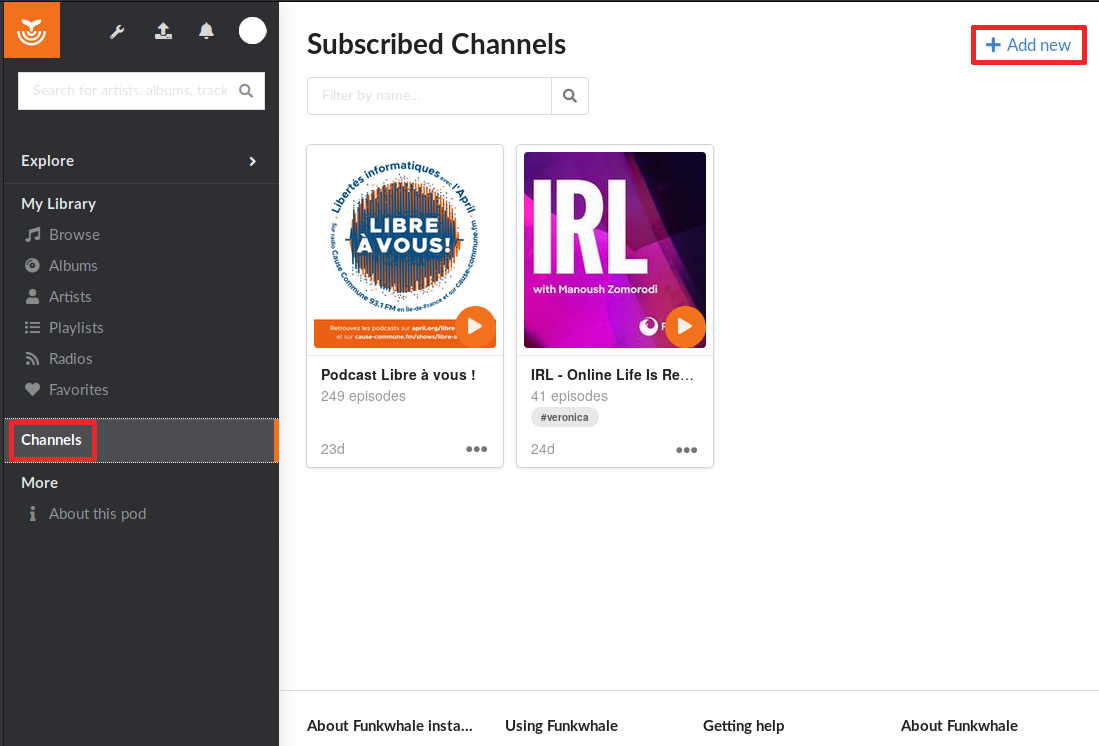
Task: Click the Funkwhale logo icon
Action: (x=32, y=30)
